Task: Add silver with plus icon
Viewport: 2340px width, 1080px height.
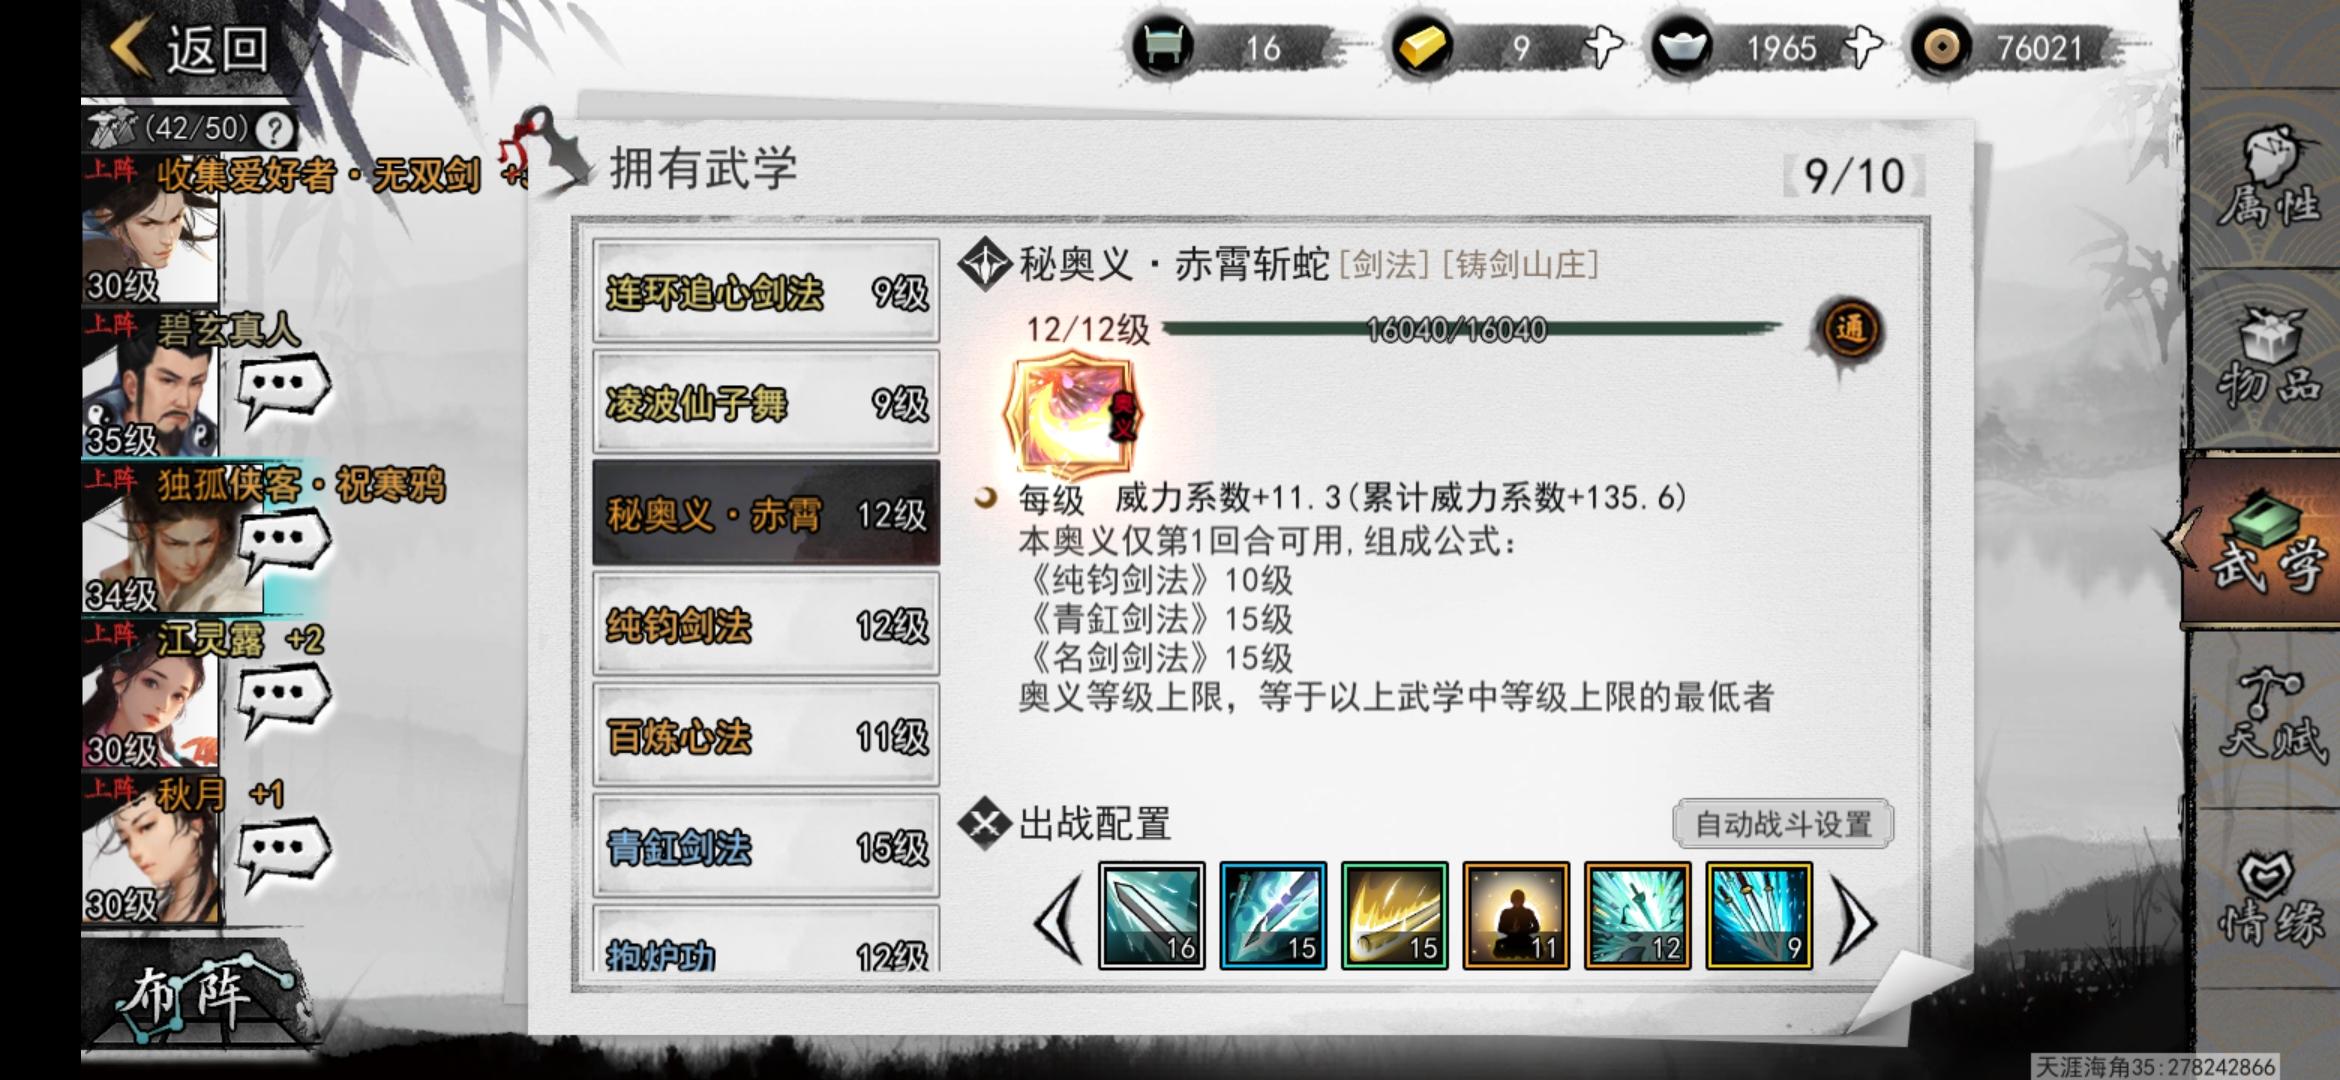Action: click(x=1862, y=47)
